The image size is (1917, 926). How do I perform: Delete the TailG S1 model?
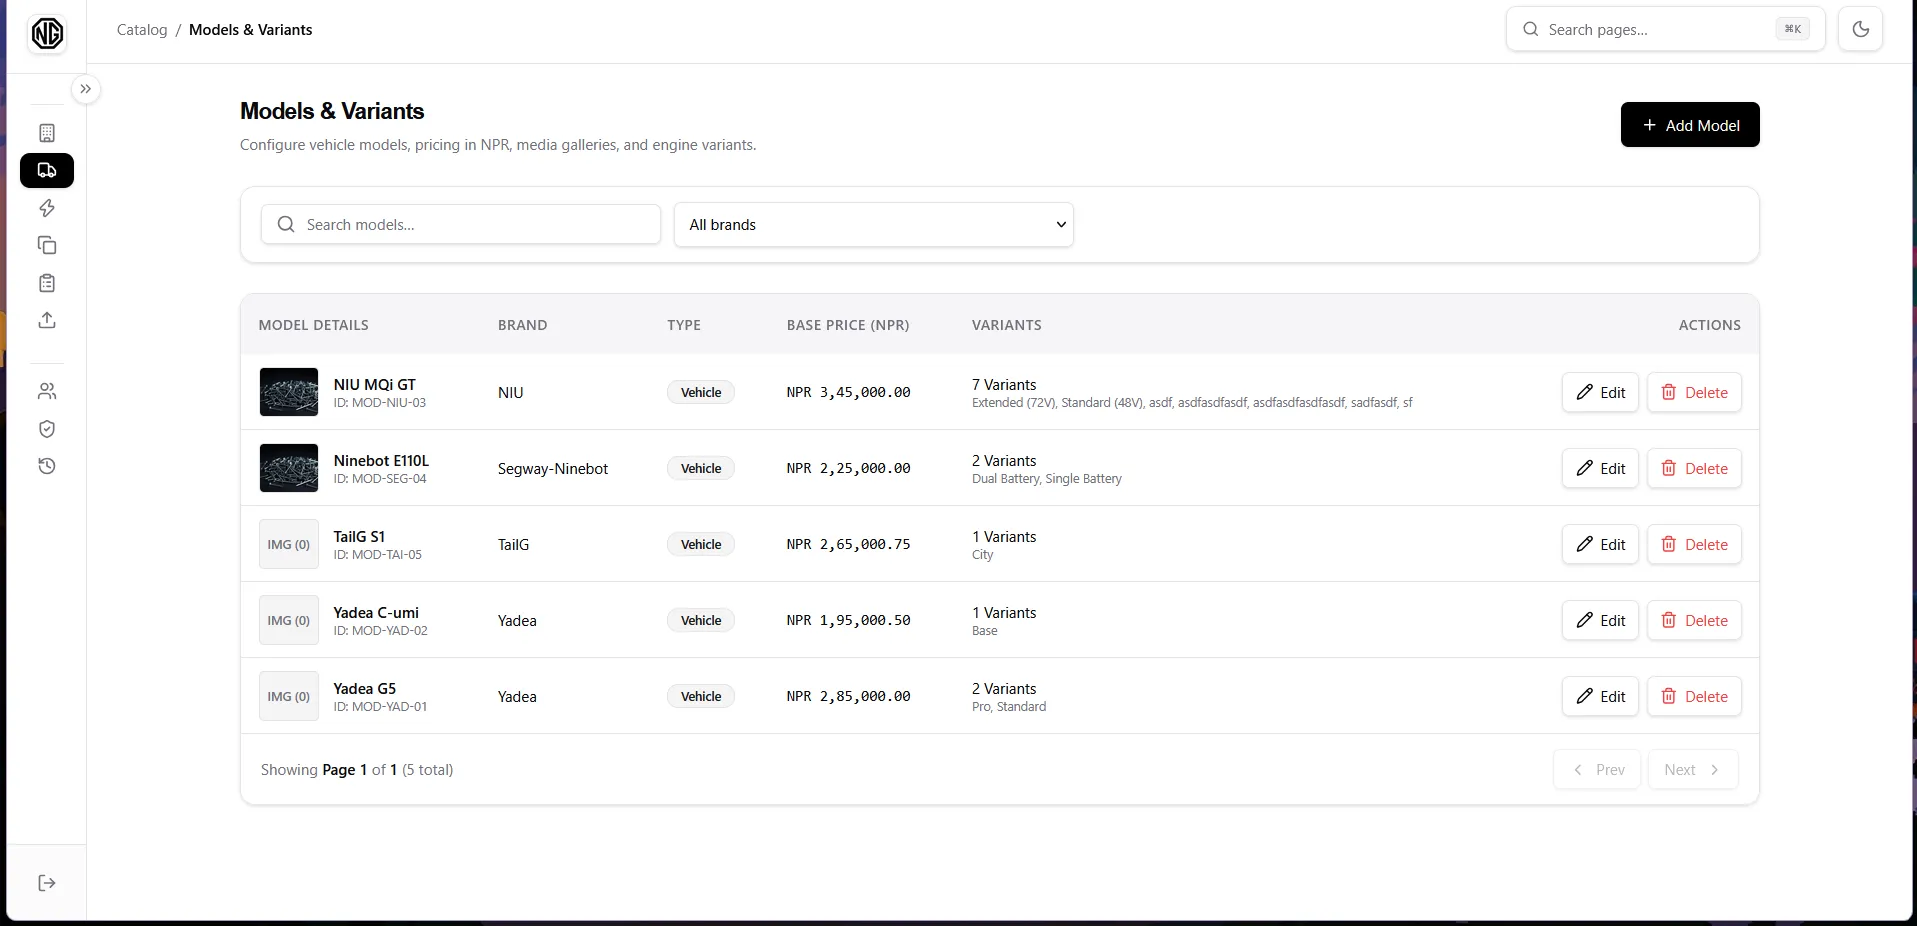tap(1694, 544)
